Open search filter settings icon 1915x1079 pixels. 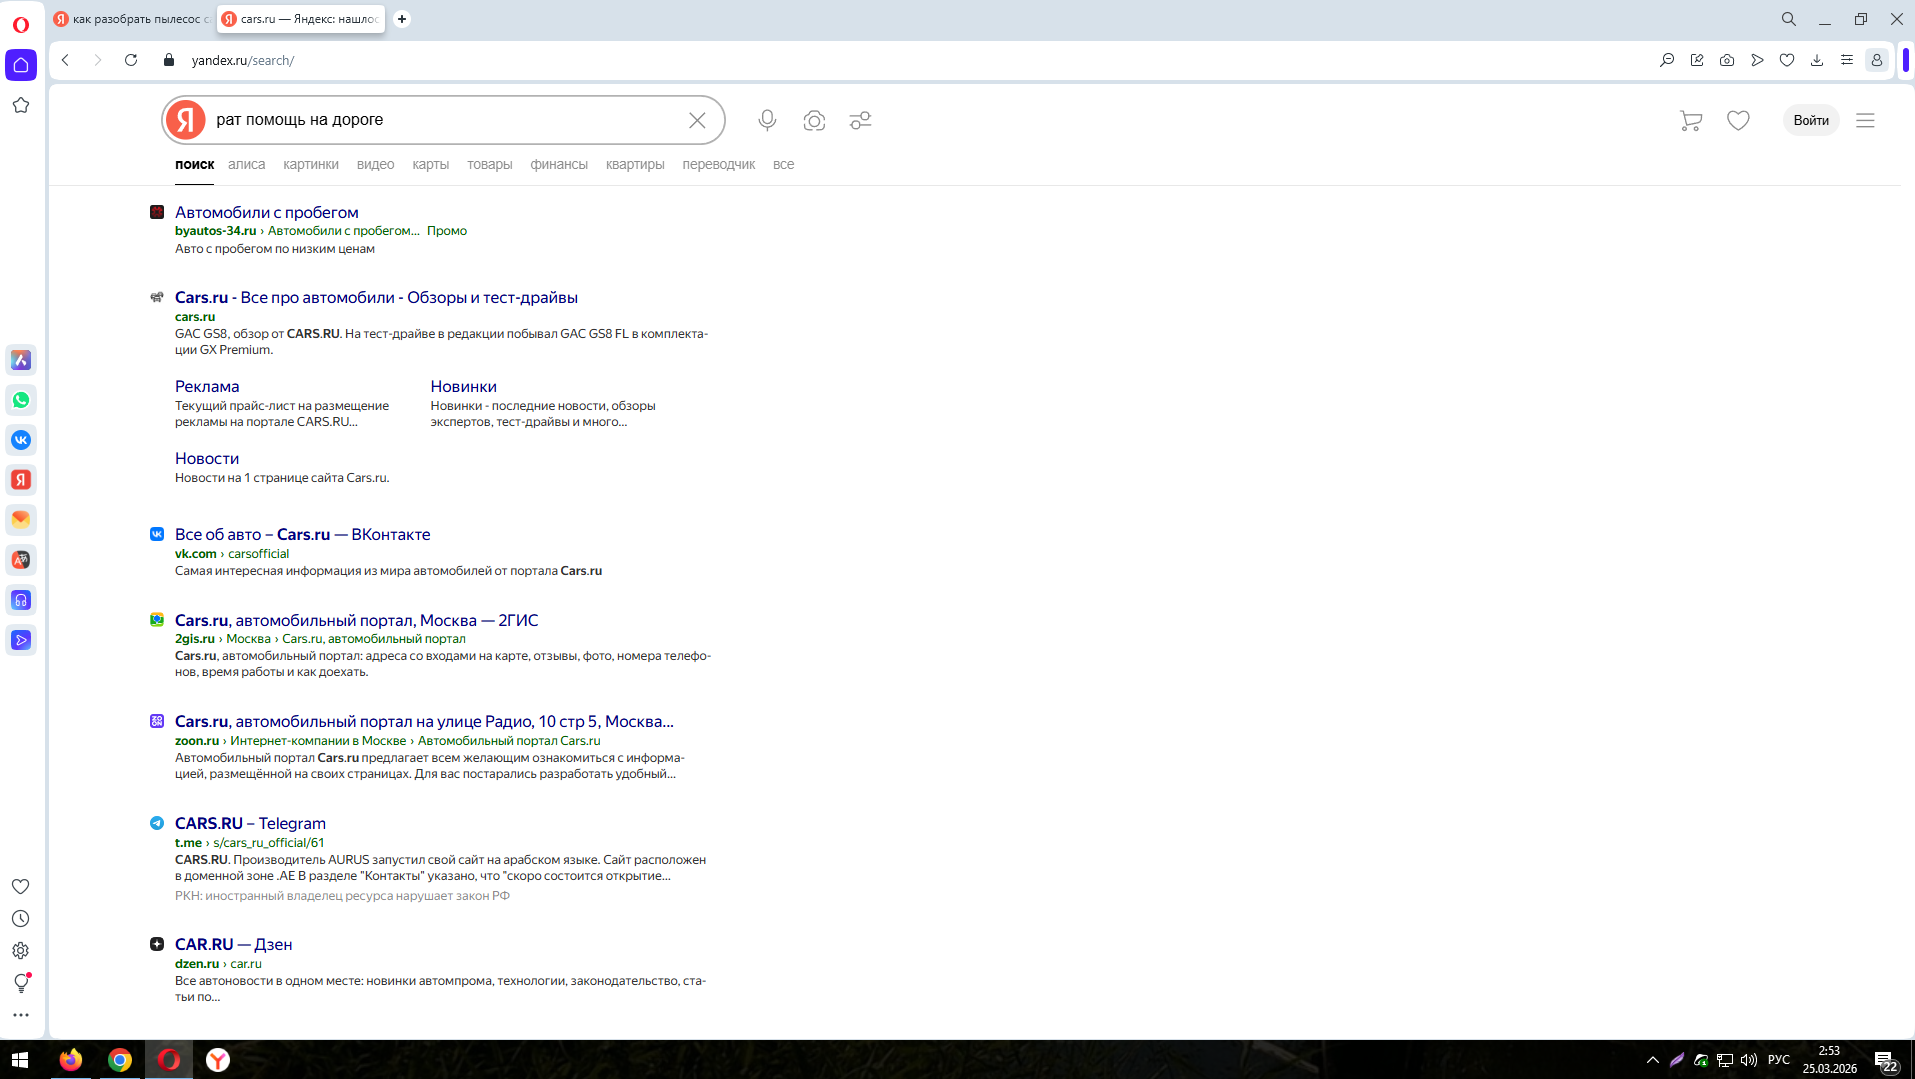(860, 120)
